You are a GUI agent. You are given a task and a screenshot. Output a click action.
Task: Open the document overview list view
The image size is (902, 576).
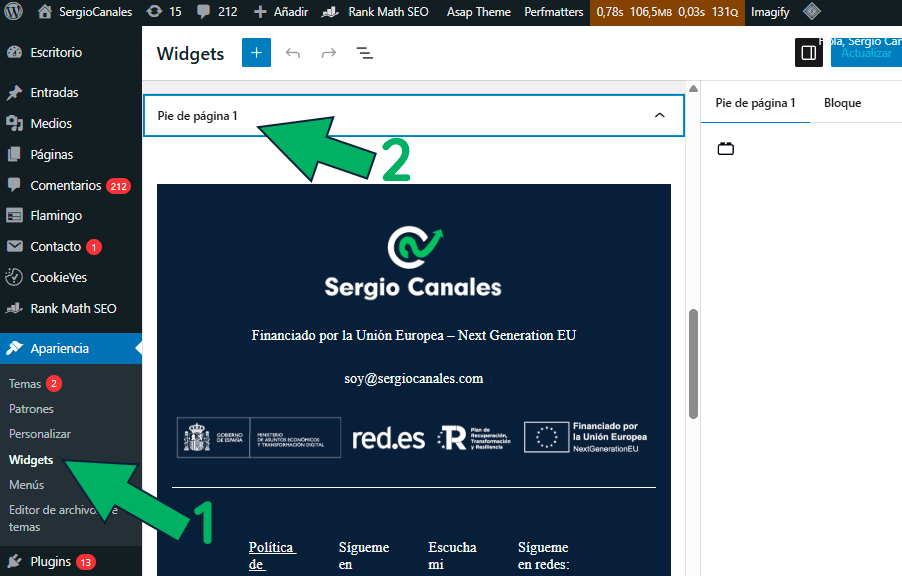364,53
